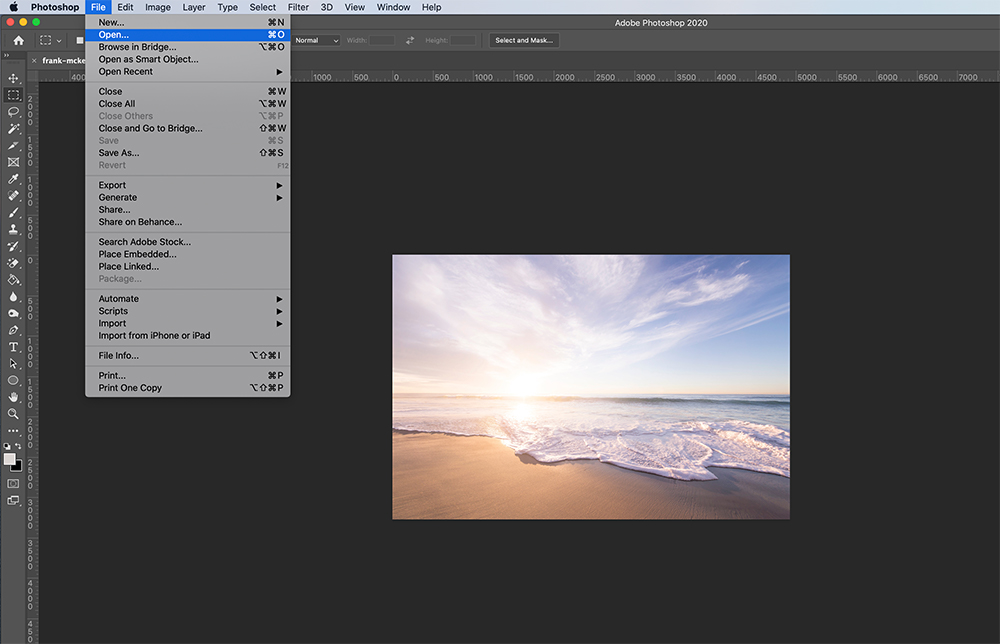Open the Window menu

(x=392, y=7)
